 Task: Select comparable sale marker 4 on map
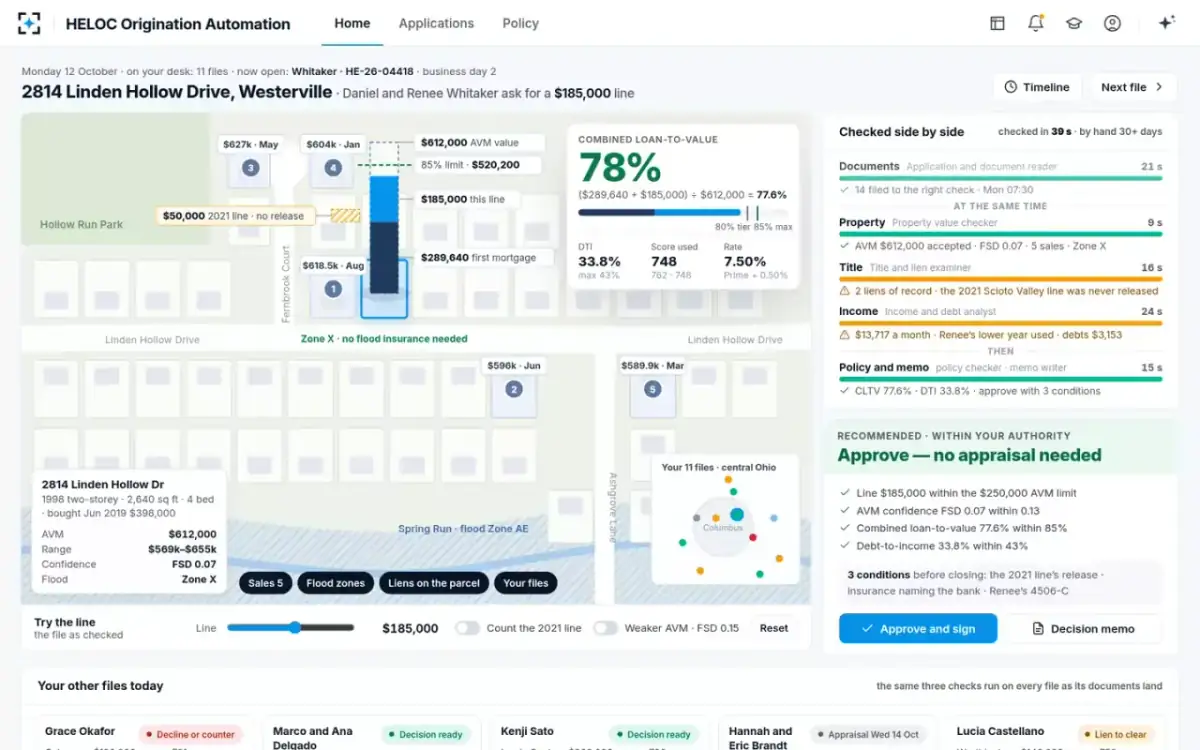click(x=333, y=168)
